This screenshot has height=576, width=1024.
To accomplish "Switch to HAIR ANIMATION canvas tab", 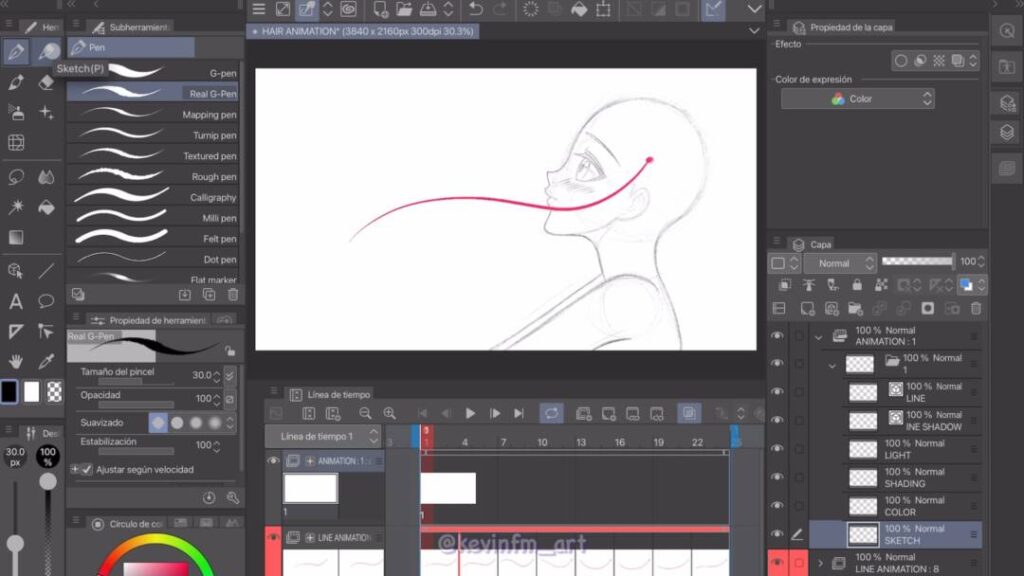I will pos(362,31).
